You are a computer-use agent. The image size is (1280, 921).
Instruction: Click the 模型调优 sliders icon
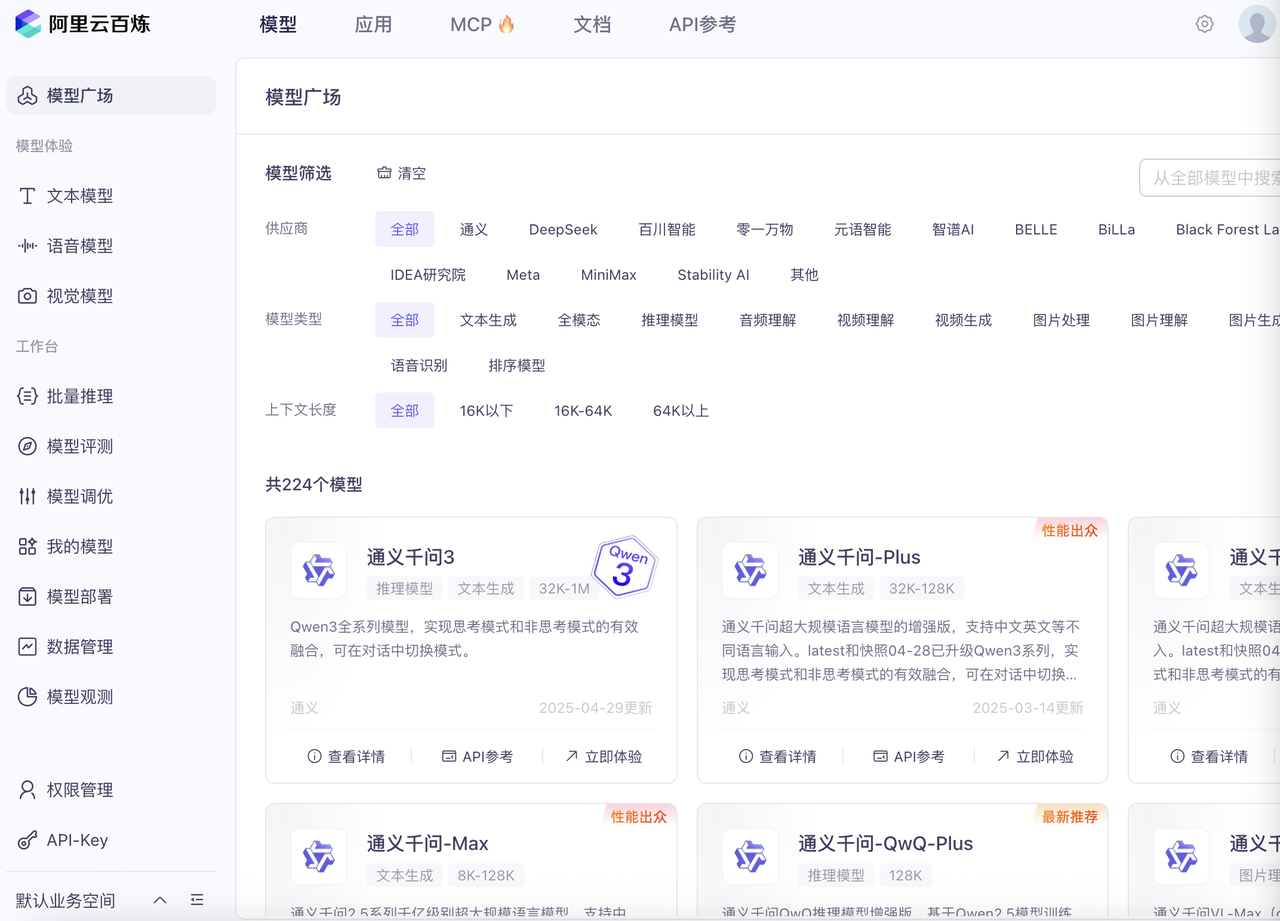coord(27,496)
